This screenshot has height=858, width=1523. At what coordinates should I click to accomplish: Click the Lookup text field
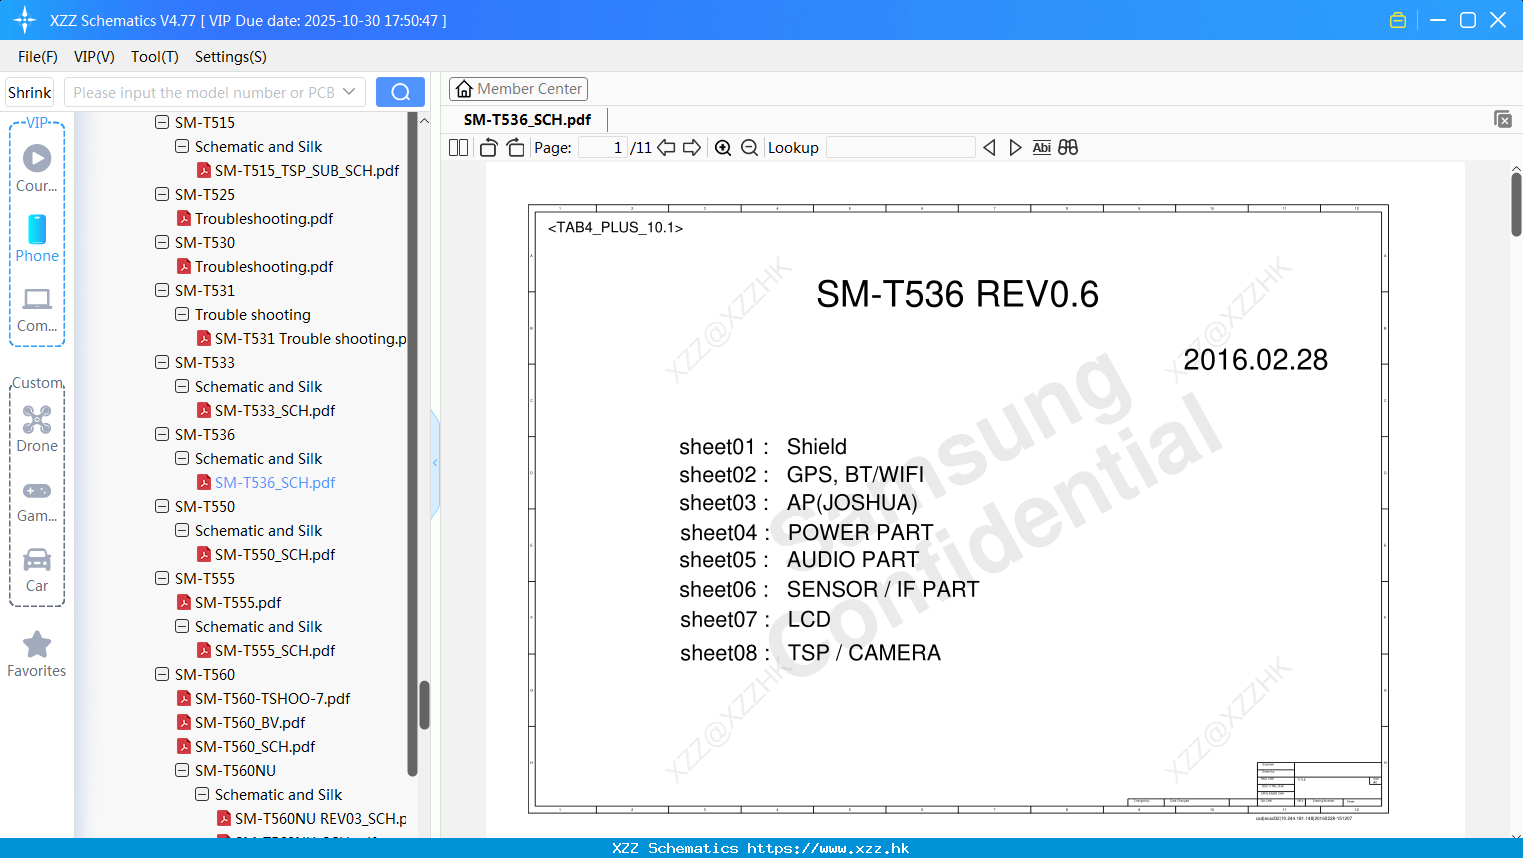tap(900, 147)
